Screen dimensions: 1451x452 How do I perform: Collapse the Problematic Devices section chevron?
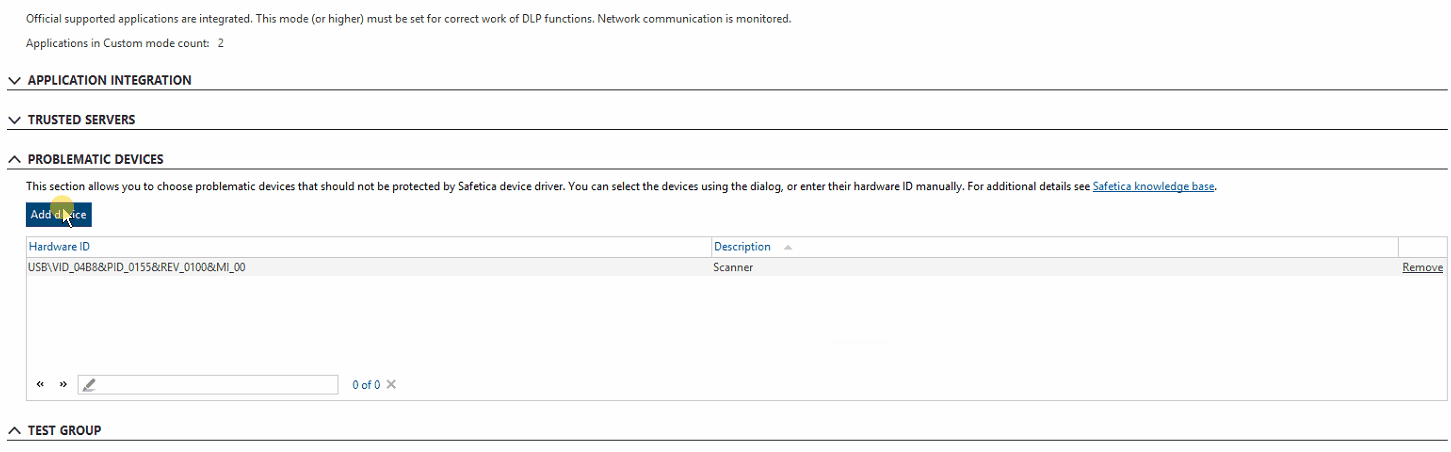point(14,160)
